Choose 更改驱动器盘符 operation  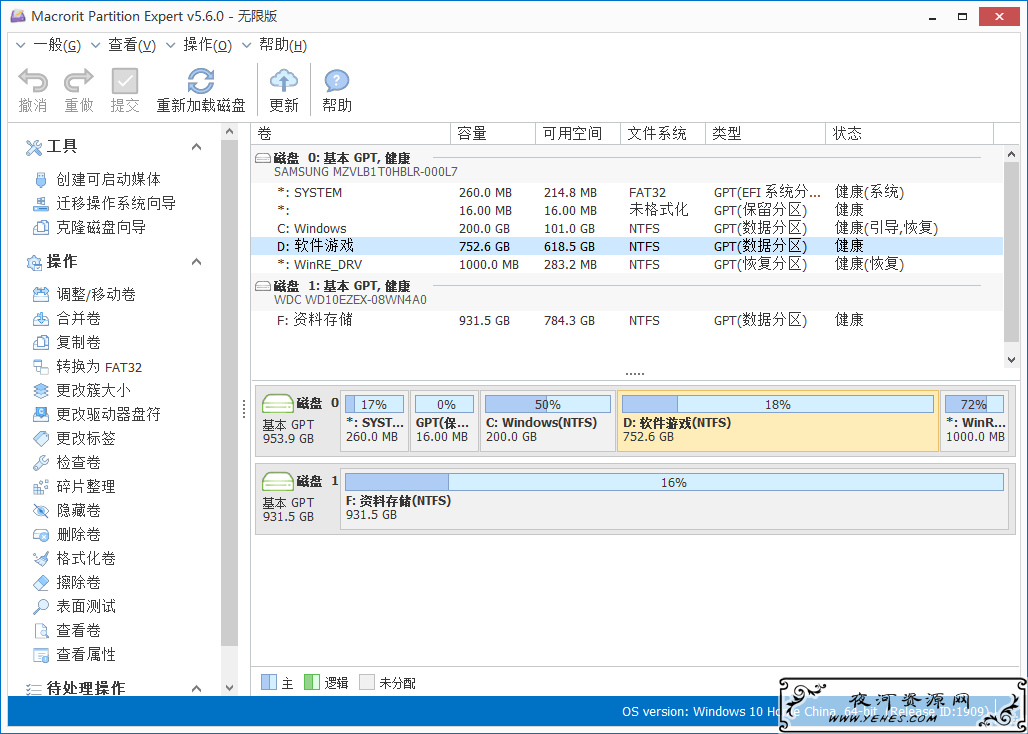coord(96,414)
